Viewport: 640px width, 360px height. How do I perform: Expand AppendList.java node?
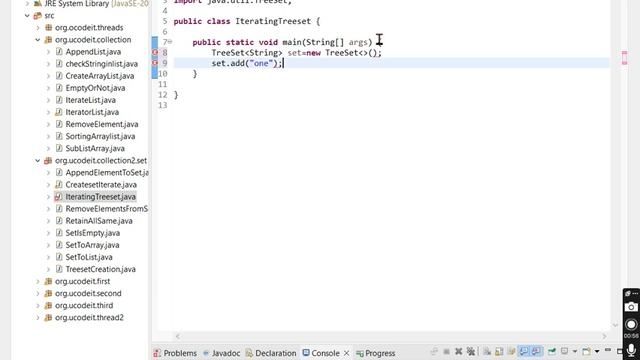click(48, 52)
